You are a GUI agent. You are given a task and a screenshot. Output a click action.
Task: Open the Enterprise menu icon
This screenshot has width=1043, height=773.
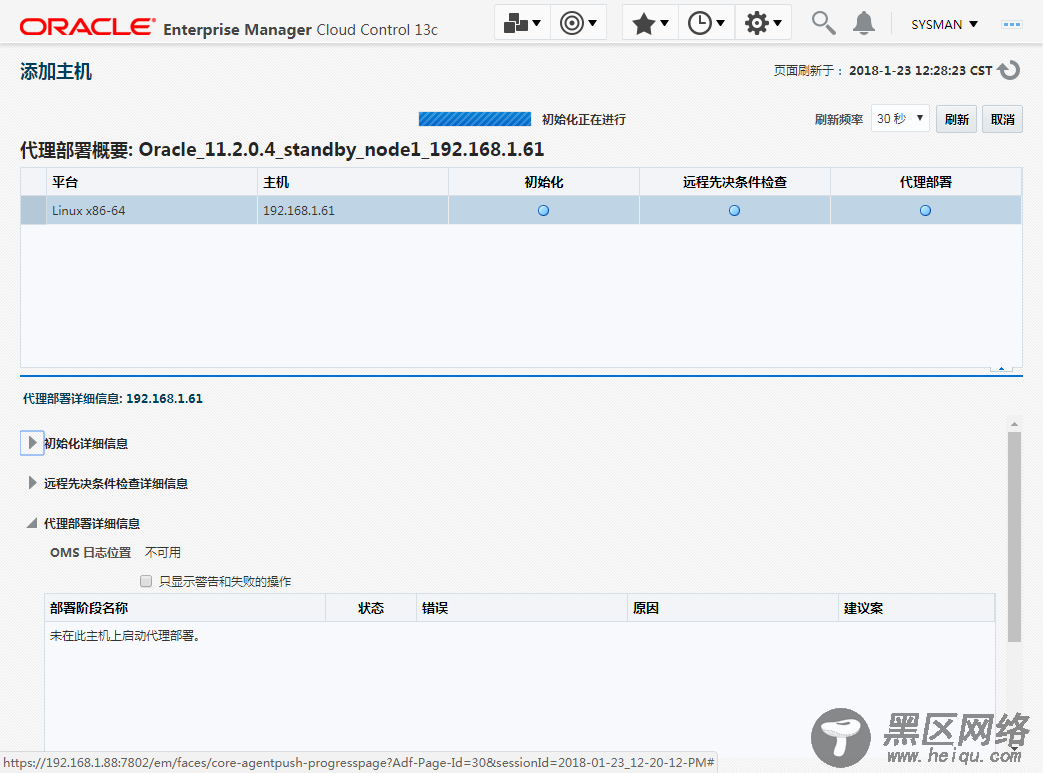522,23
